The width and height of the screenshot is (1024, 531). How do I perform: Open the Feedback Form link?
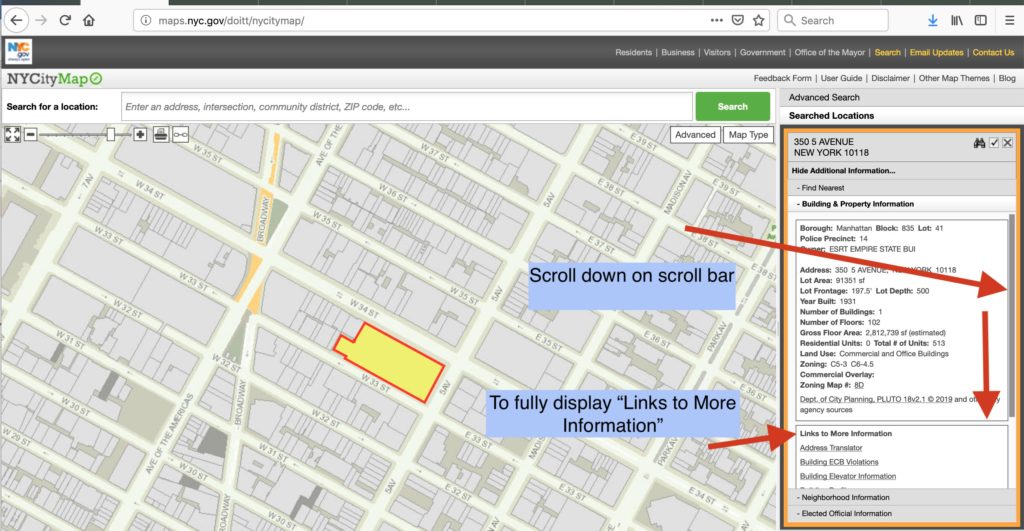click(782, 78)
